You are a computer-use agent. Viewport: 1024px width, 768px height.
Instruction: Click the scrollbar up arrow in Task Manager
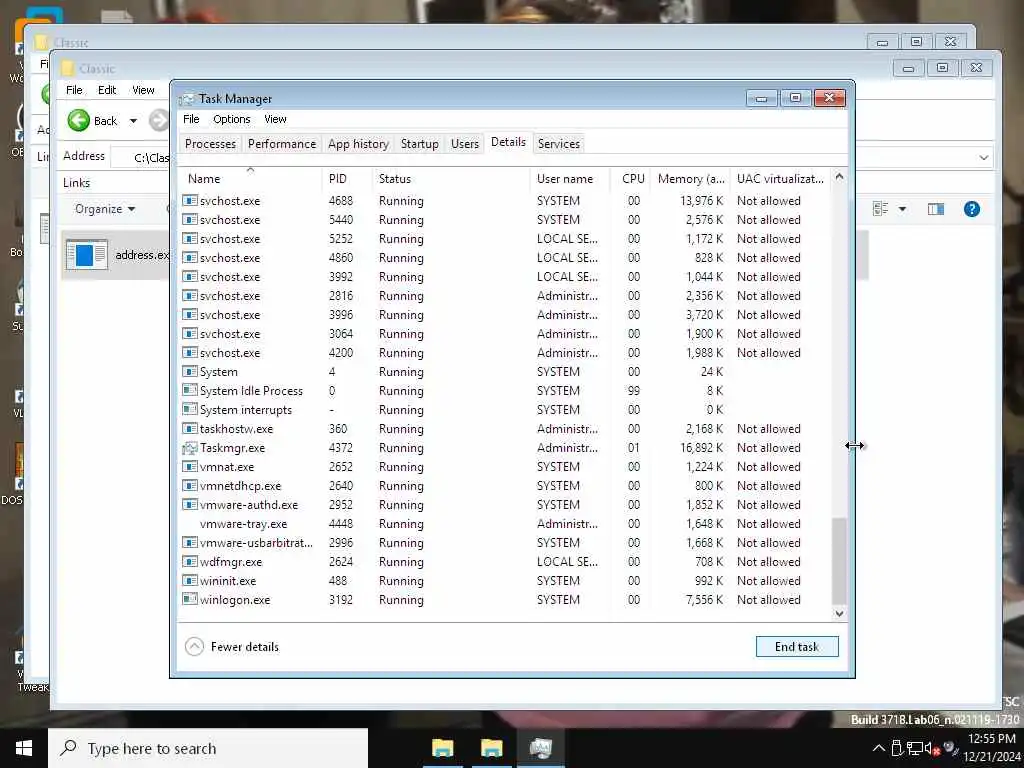[839, 177]
